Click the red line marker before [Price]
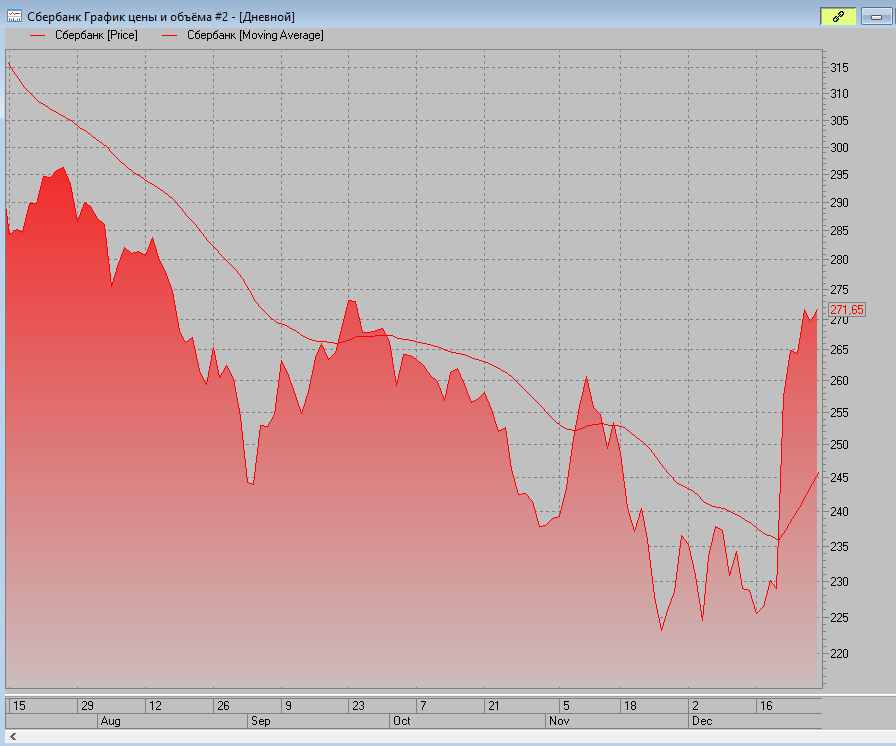Screen dimensions: 896x746 tap(37, 35)
